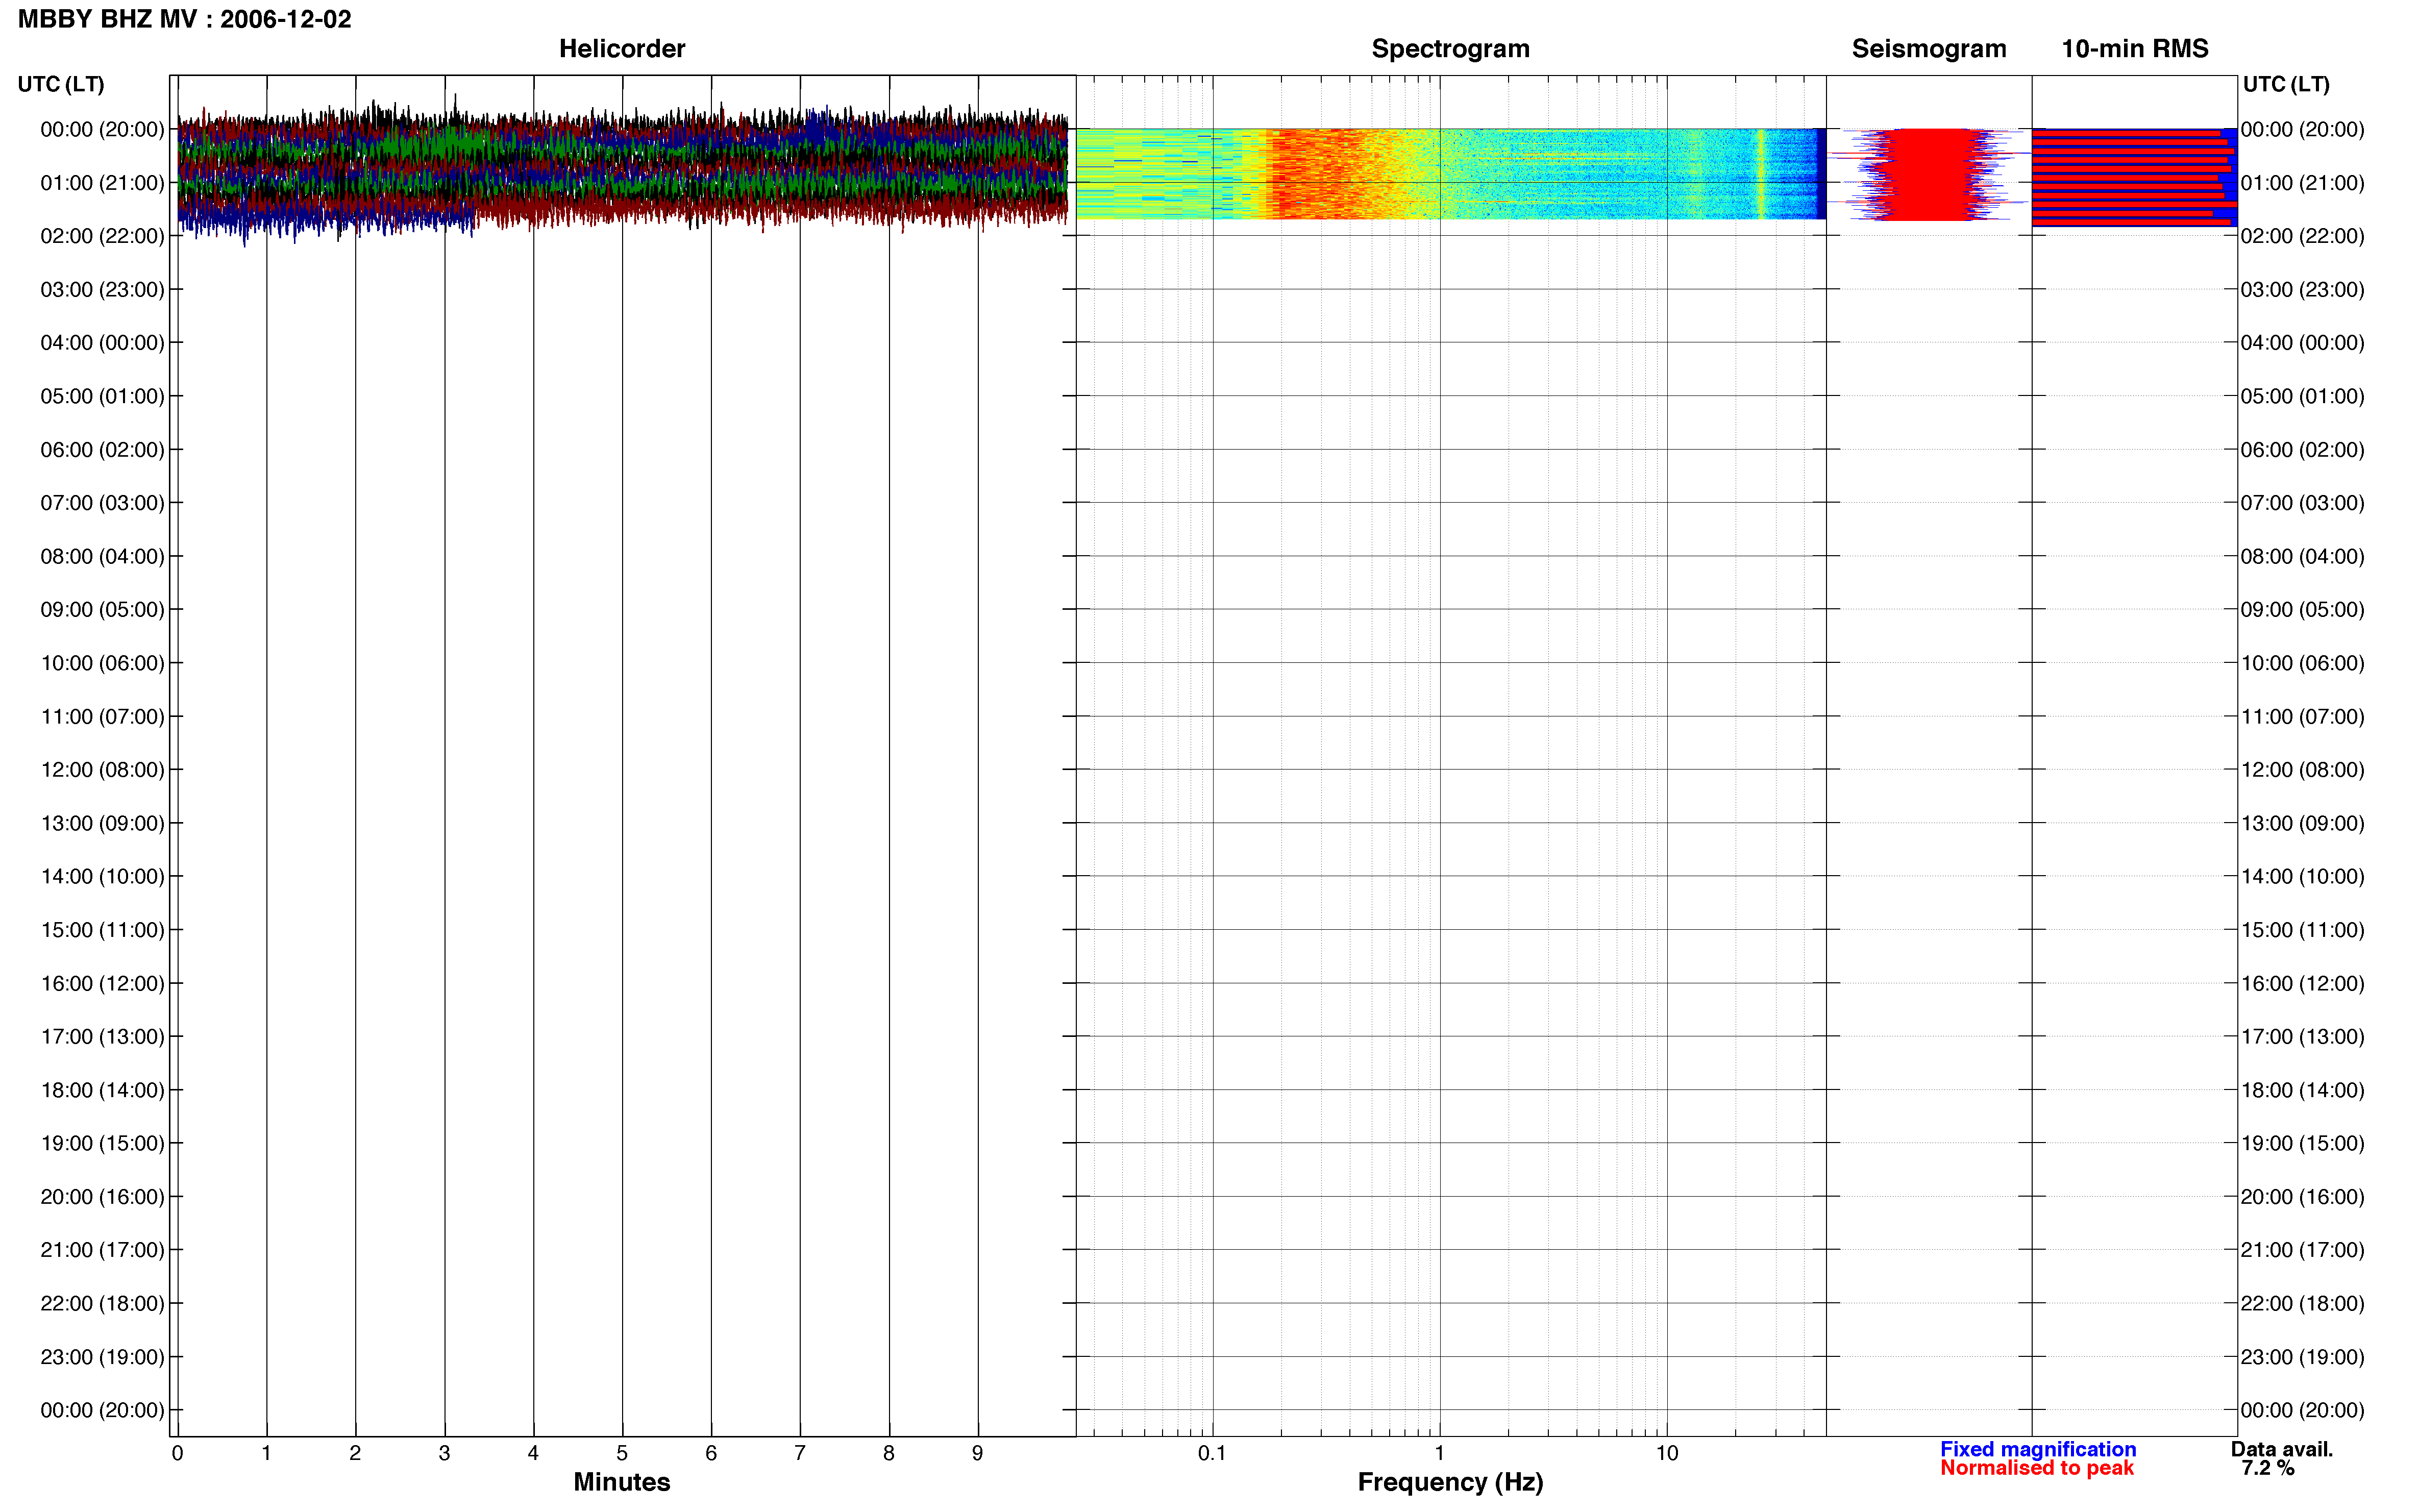This screenshot has height=1512, width=2419.
Task: Click the 'Normalised to peak' legend text
Action: coord(2036,1468)
